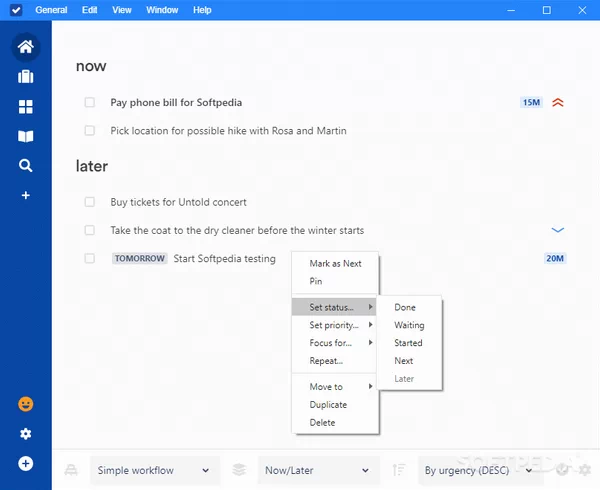The height and width of the screenshot is (490, 600).
Task: Tick the Buy tickets for Untold checkbox
Action: click(90, 202)
